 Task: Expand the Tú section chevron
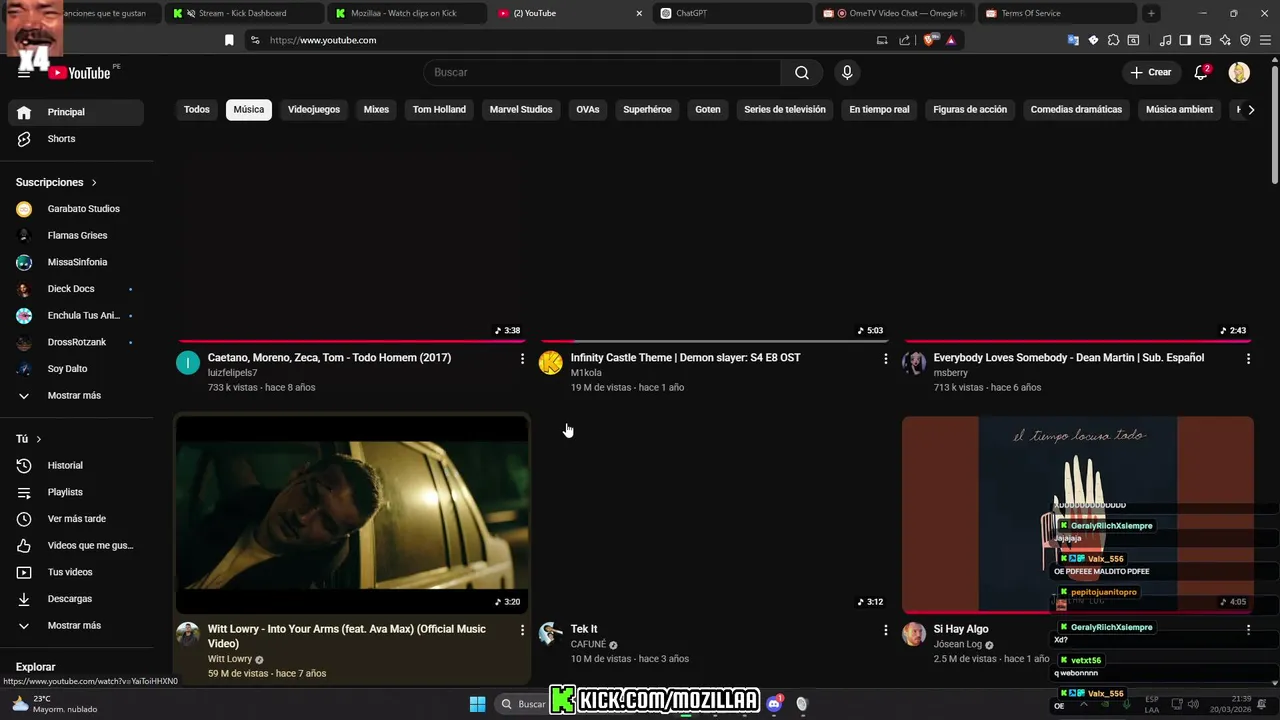(x=39, y=439)
